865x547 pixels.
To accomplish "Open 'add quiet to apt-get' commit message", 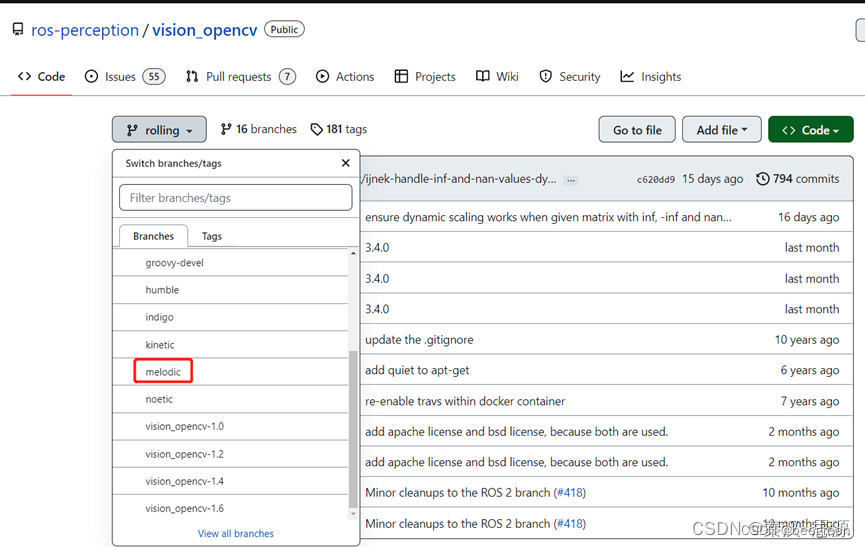I will (417, 371).
